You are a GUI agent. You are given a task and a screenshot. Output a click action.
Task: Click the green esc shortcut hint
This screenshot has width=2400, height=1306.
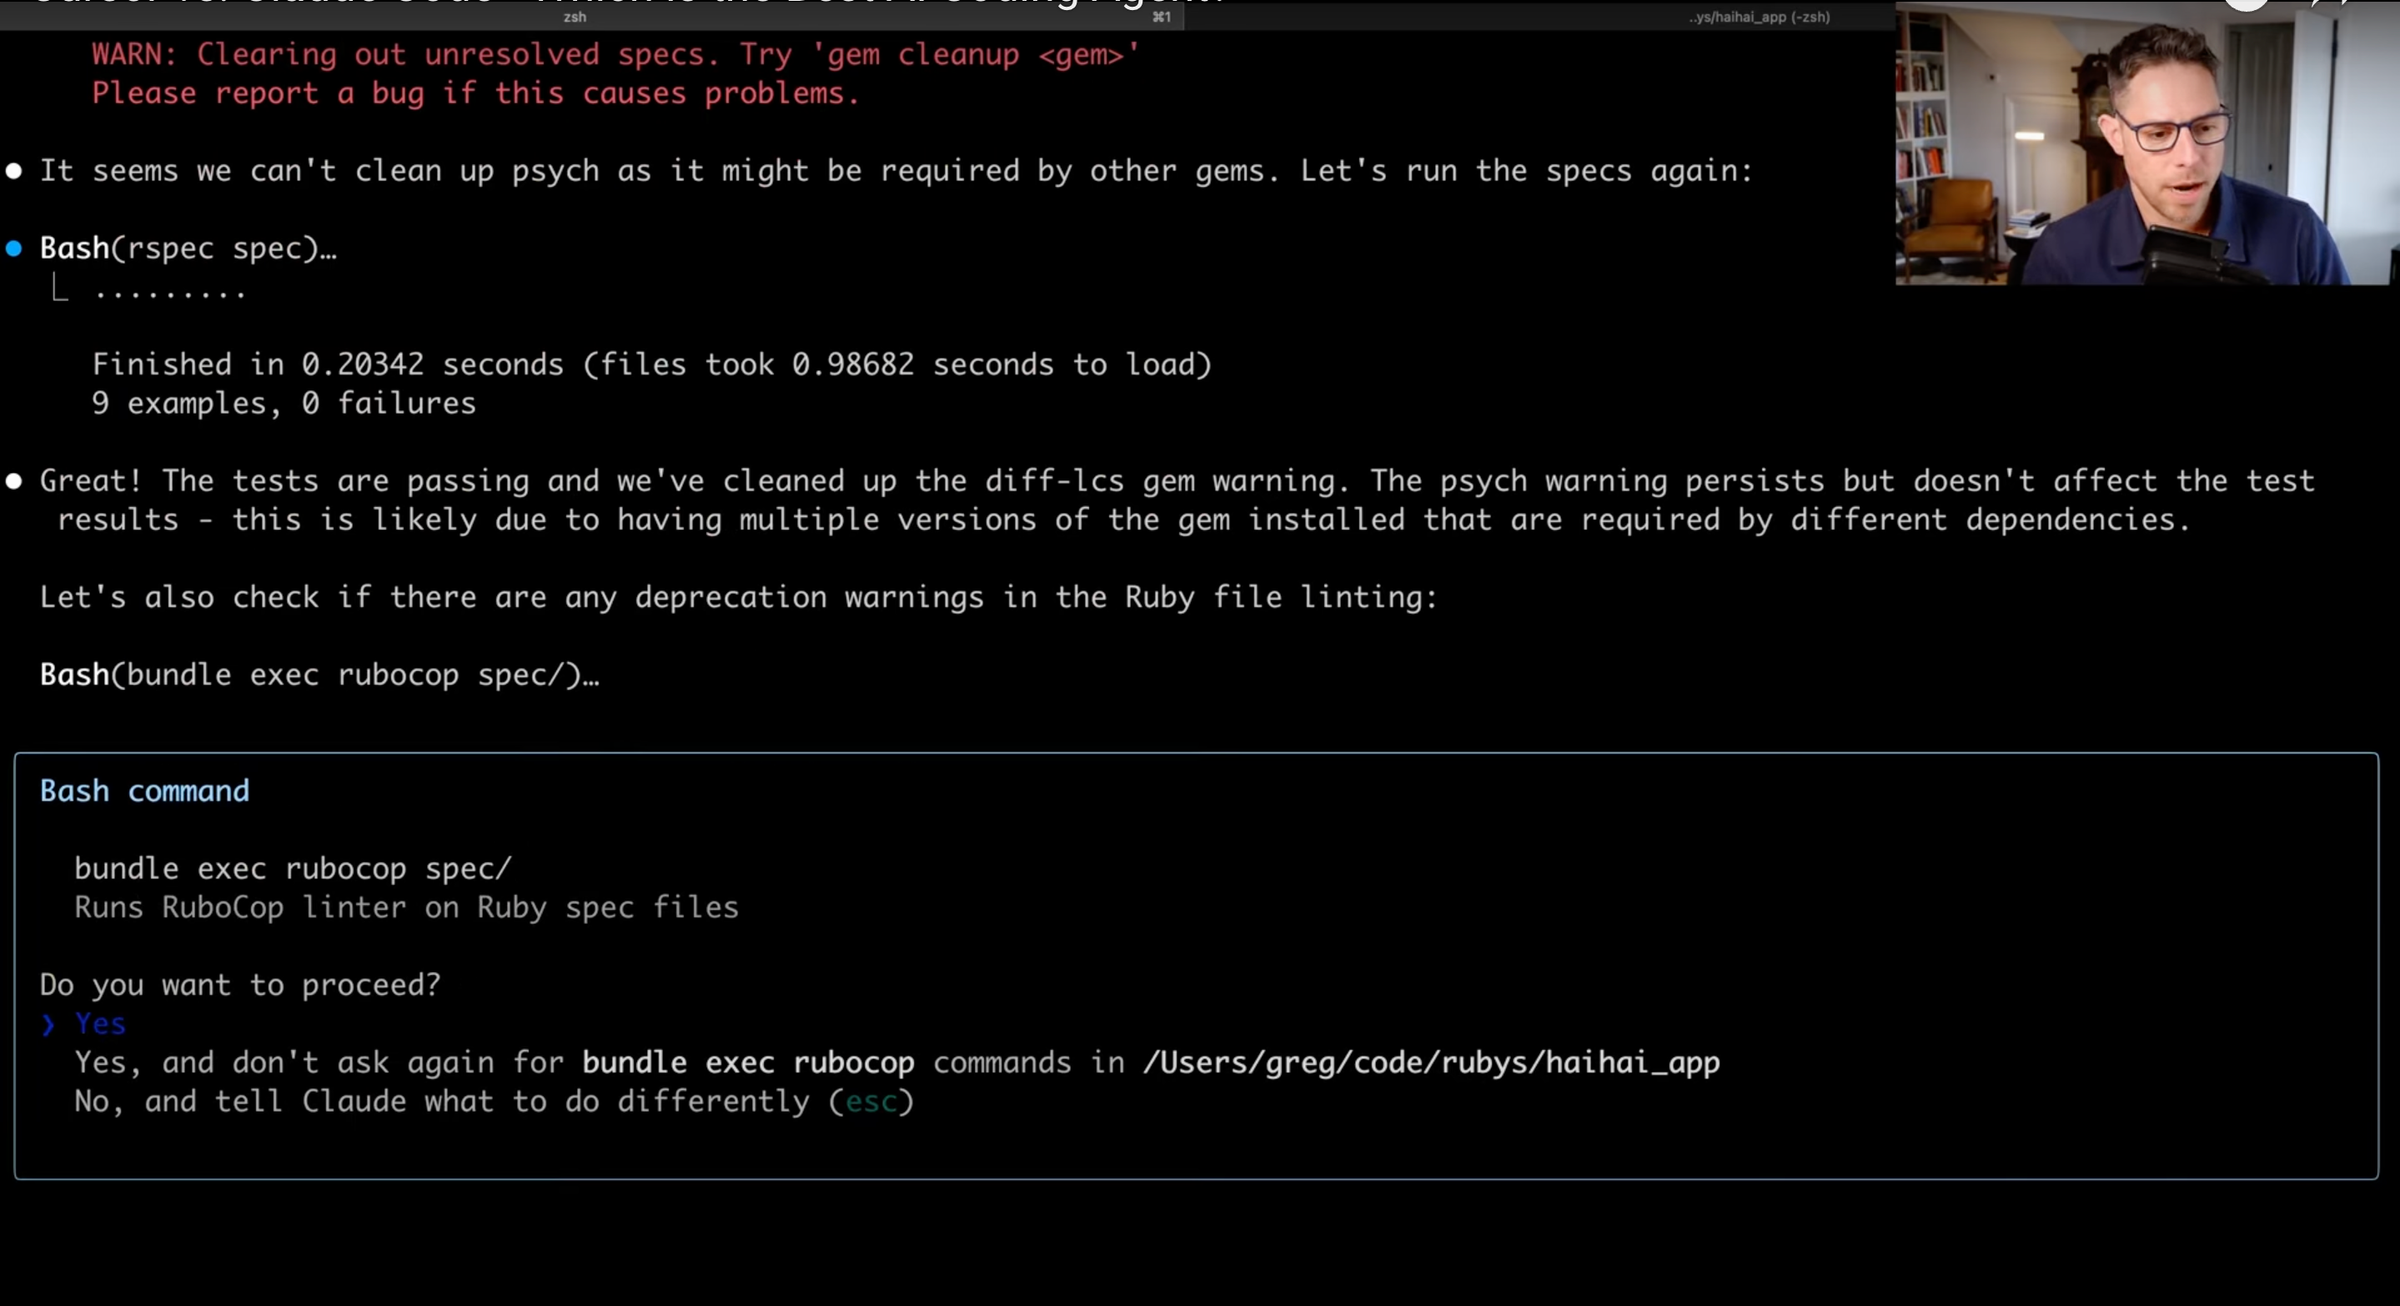point(871,1102)
